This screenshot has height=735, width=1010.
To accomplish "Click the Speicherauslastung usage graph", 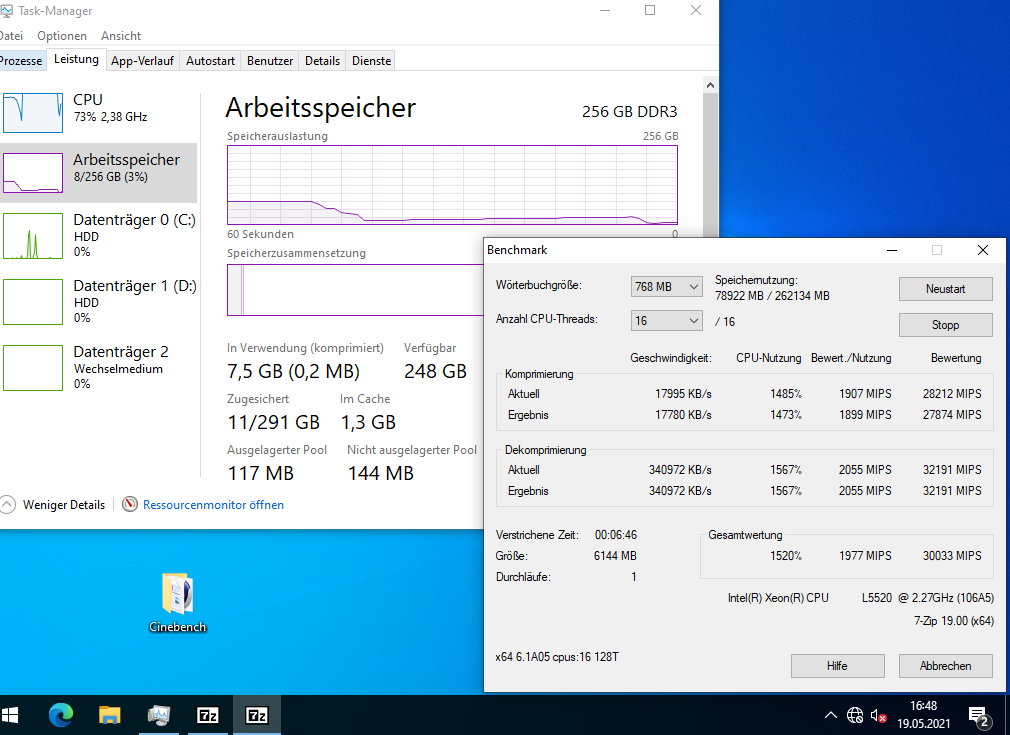I will click(452, 185).
